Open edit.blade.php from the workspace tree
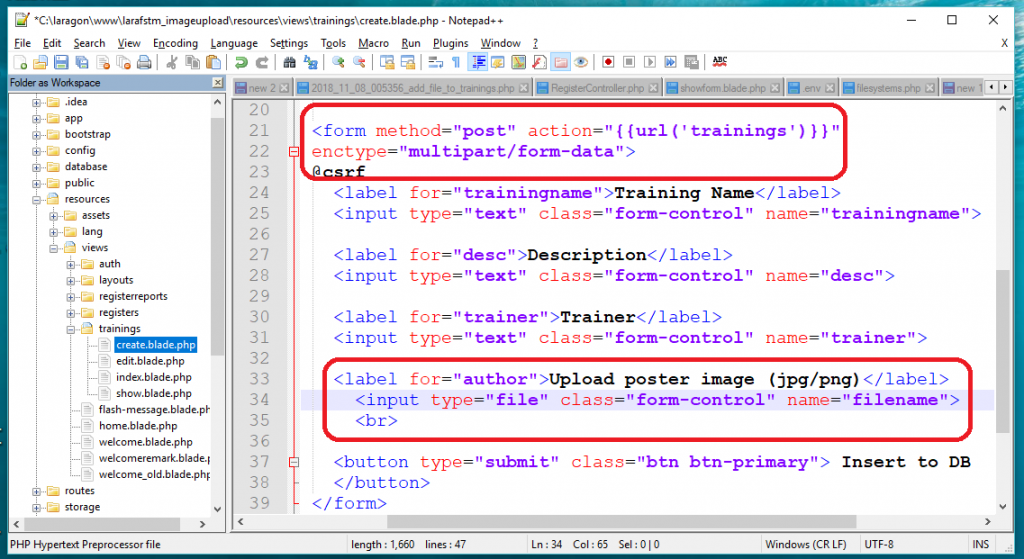The image size is (1024, 559). click(149, 361)
